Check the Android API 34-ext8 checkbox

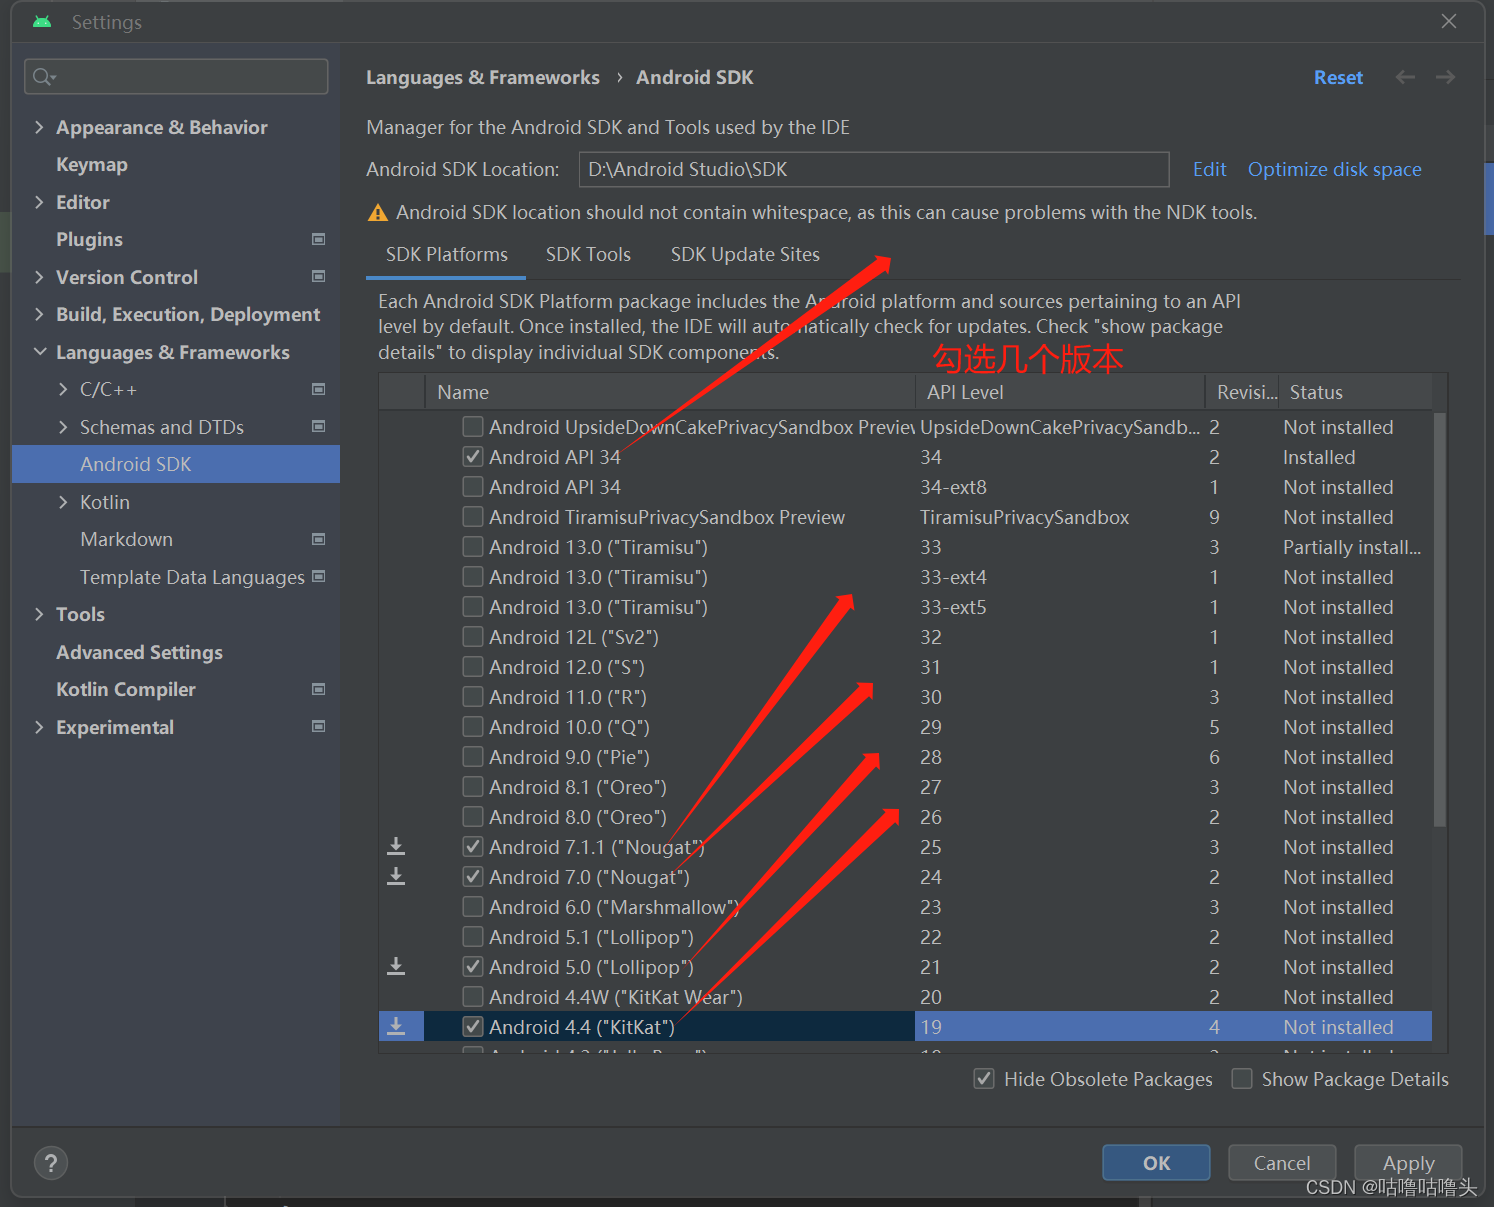click(473, 487)
